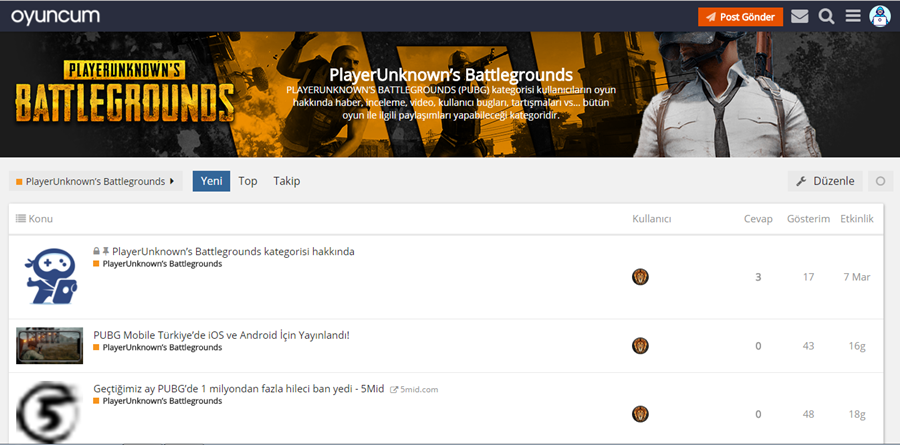Click the PUBG Battlegrounds banner logo
900x445 pixels.
124,92
